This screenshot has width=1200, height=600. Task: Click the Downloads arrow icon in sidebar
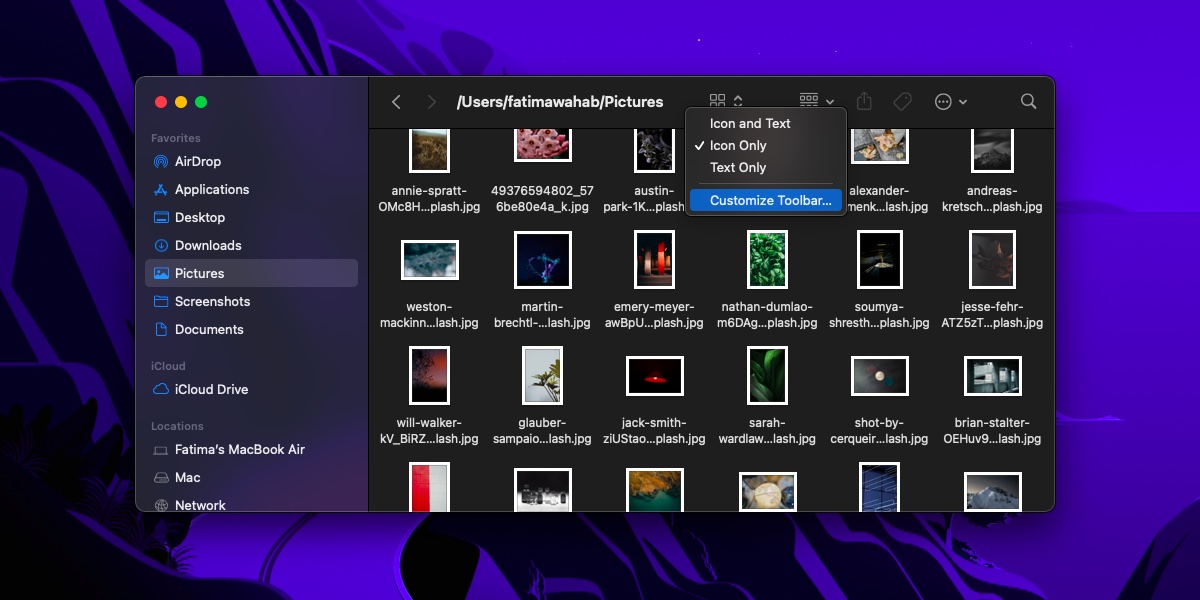pyautogui.click(x=161, y=245)
